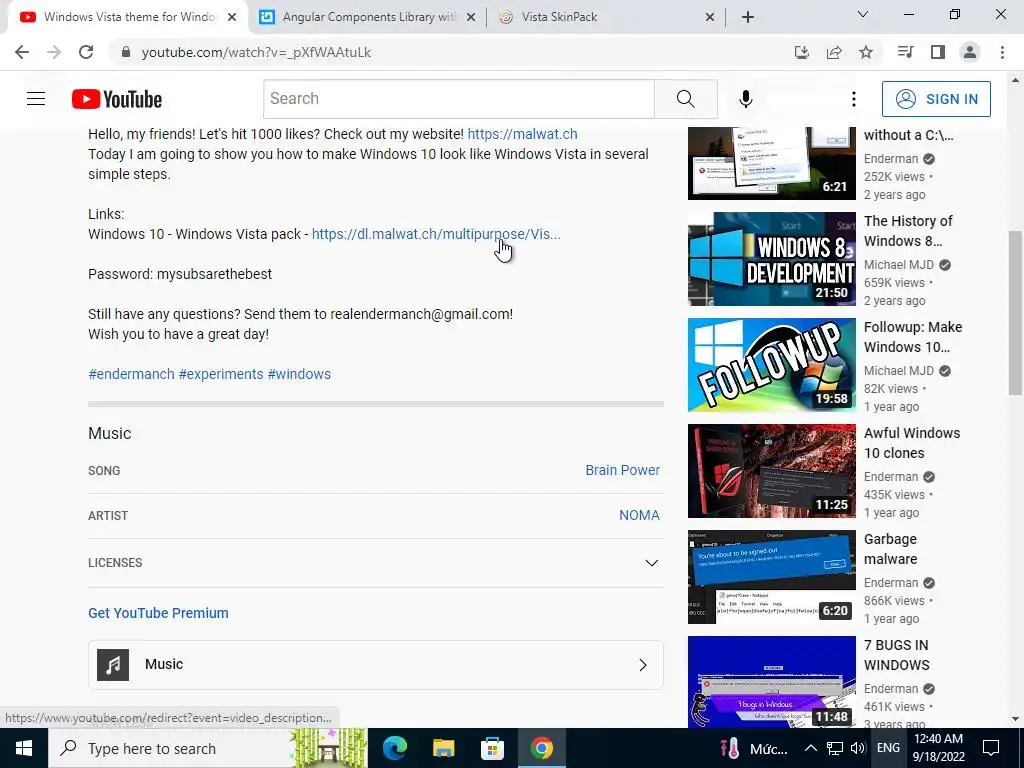The height and width of the screenshot is (768, 1024).
Task: Open Chrome three-dot menu
Action: click(x=1002, y=52)
